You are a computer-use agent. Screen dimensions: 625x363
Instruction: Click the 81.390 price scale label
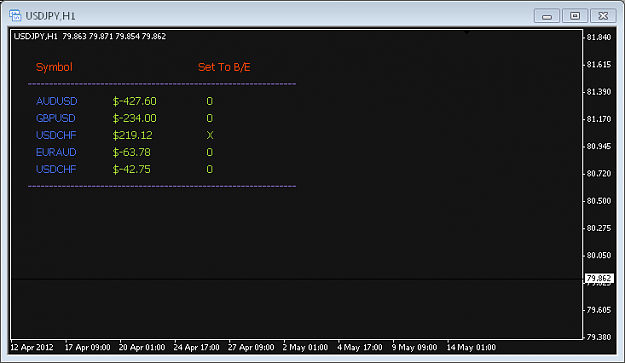[599, 92]
